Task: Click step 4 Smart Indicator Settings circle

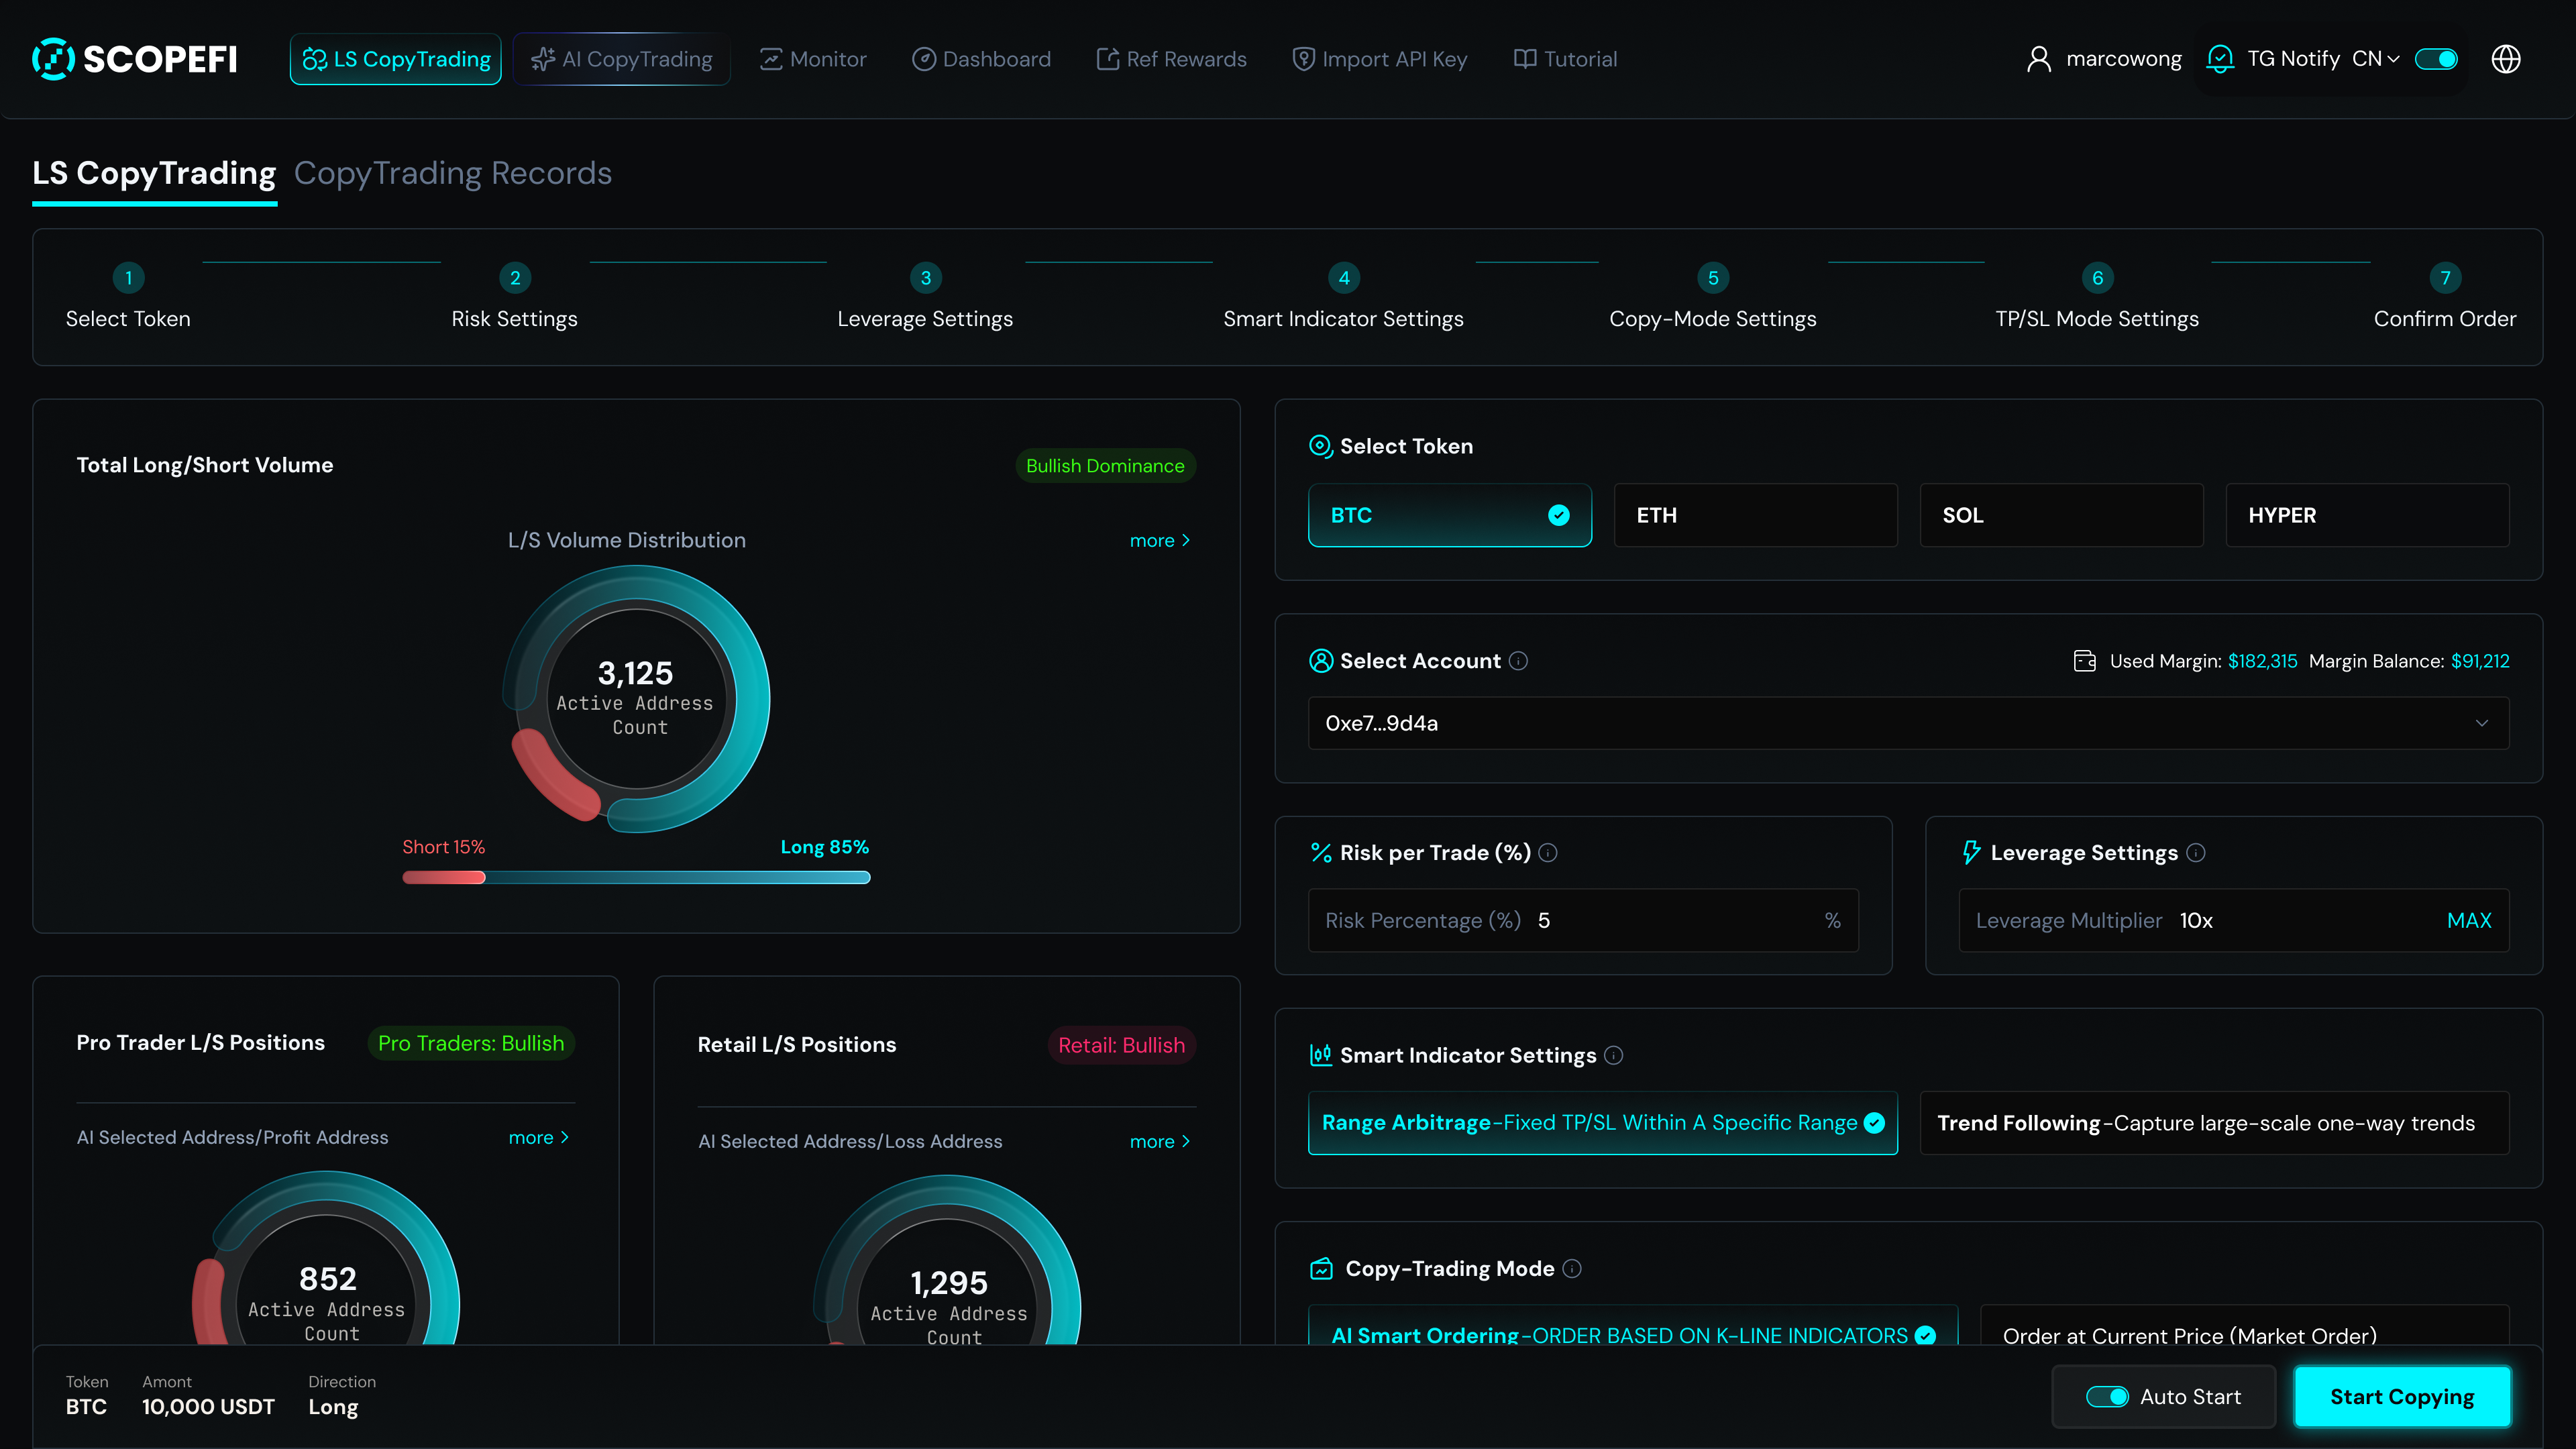Action: click(1344, 278)
